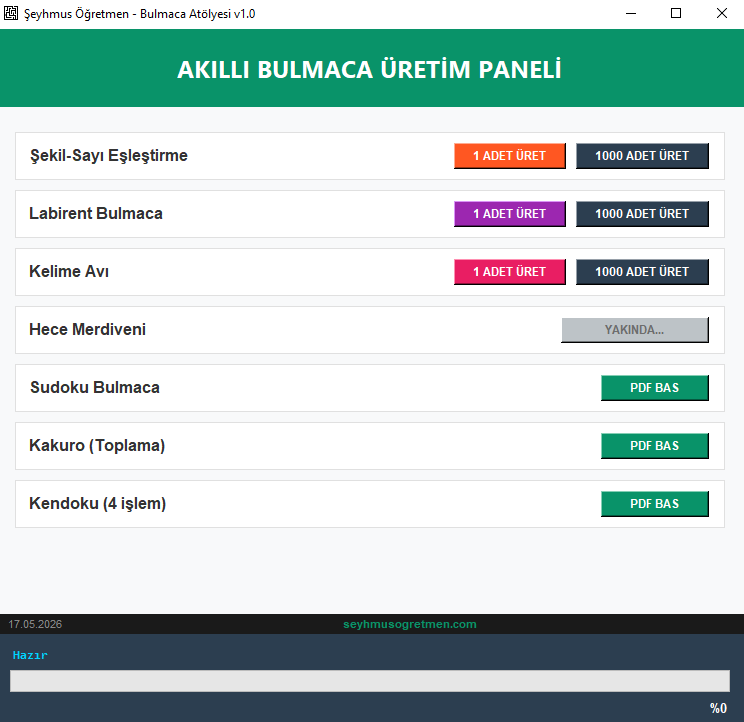Click the Hece Merdiveni label

(87, 329)
